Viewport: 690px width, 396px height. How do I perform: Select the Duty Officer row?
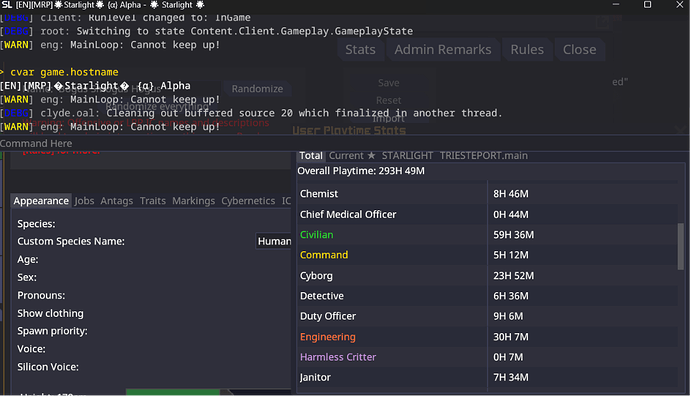click(488, 316)
